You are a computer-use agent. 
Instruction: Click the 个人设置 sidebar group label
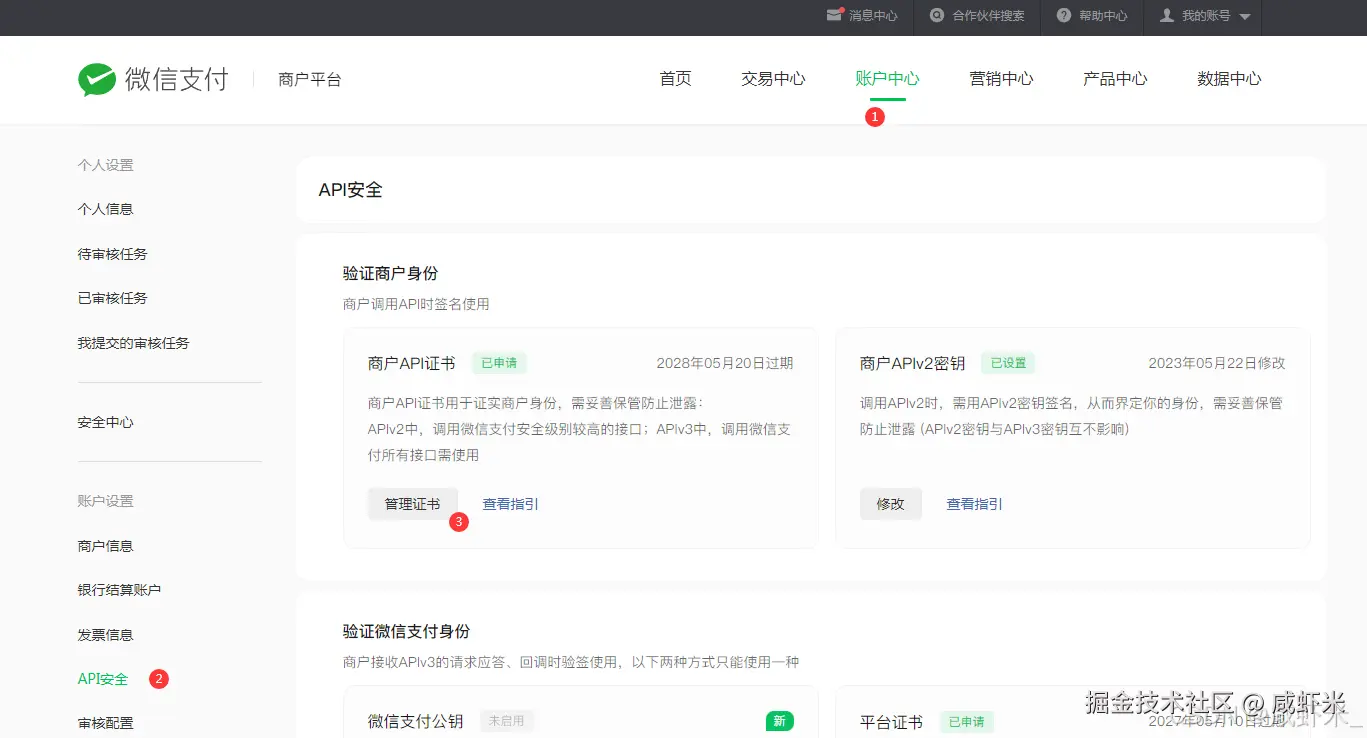pyautogui.click(x=105, y=165)
